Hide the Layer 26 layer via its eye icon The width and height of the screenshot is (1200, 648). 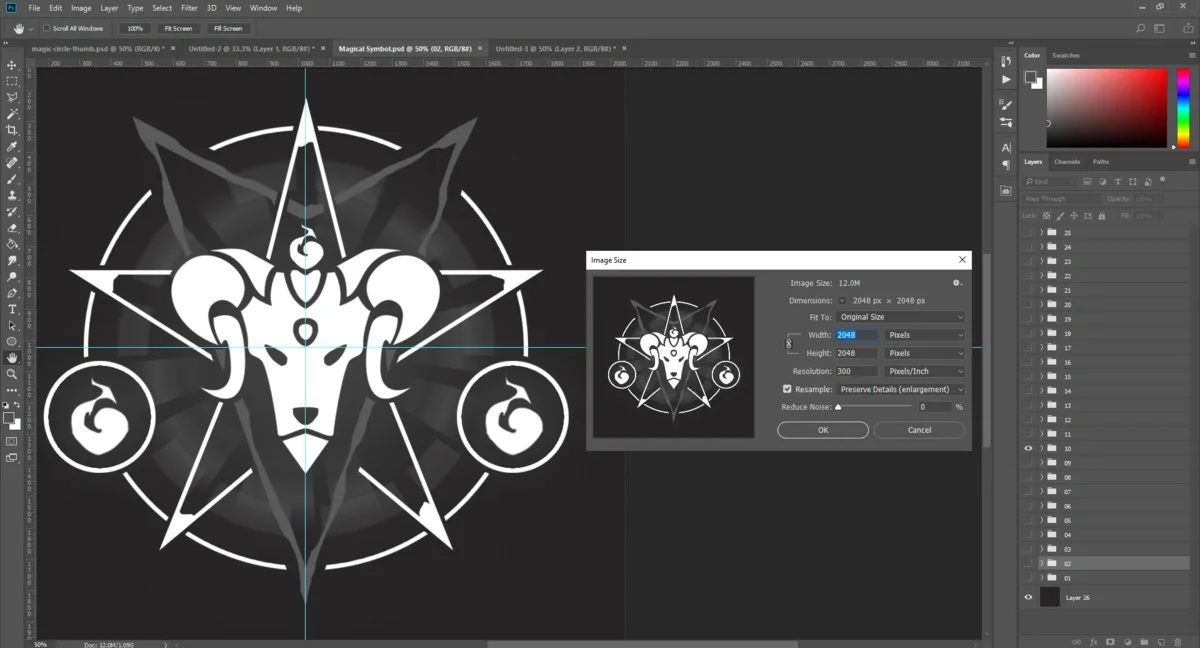(1028, 597)
